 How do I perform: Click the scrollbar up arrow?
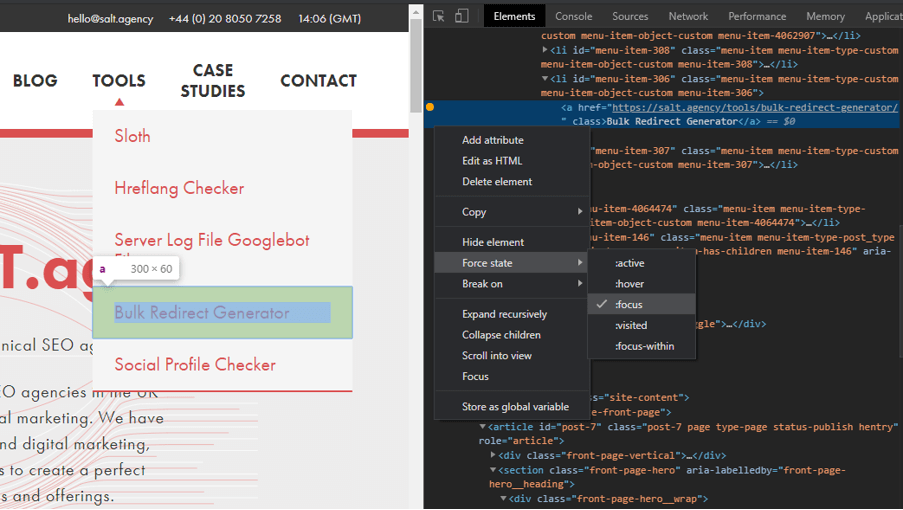(416, 12)
